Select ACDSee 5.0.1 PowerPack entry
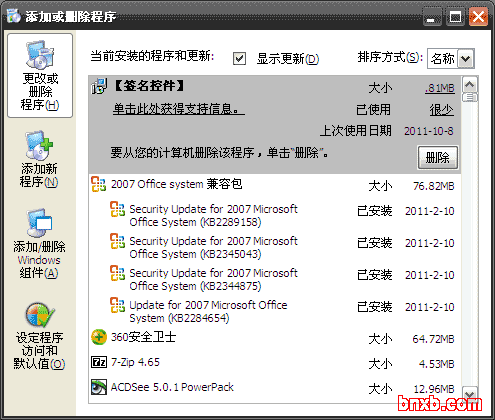 tap(275, 387)
